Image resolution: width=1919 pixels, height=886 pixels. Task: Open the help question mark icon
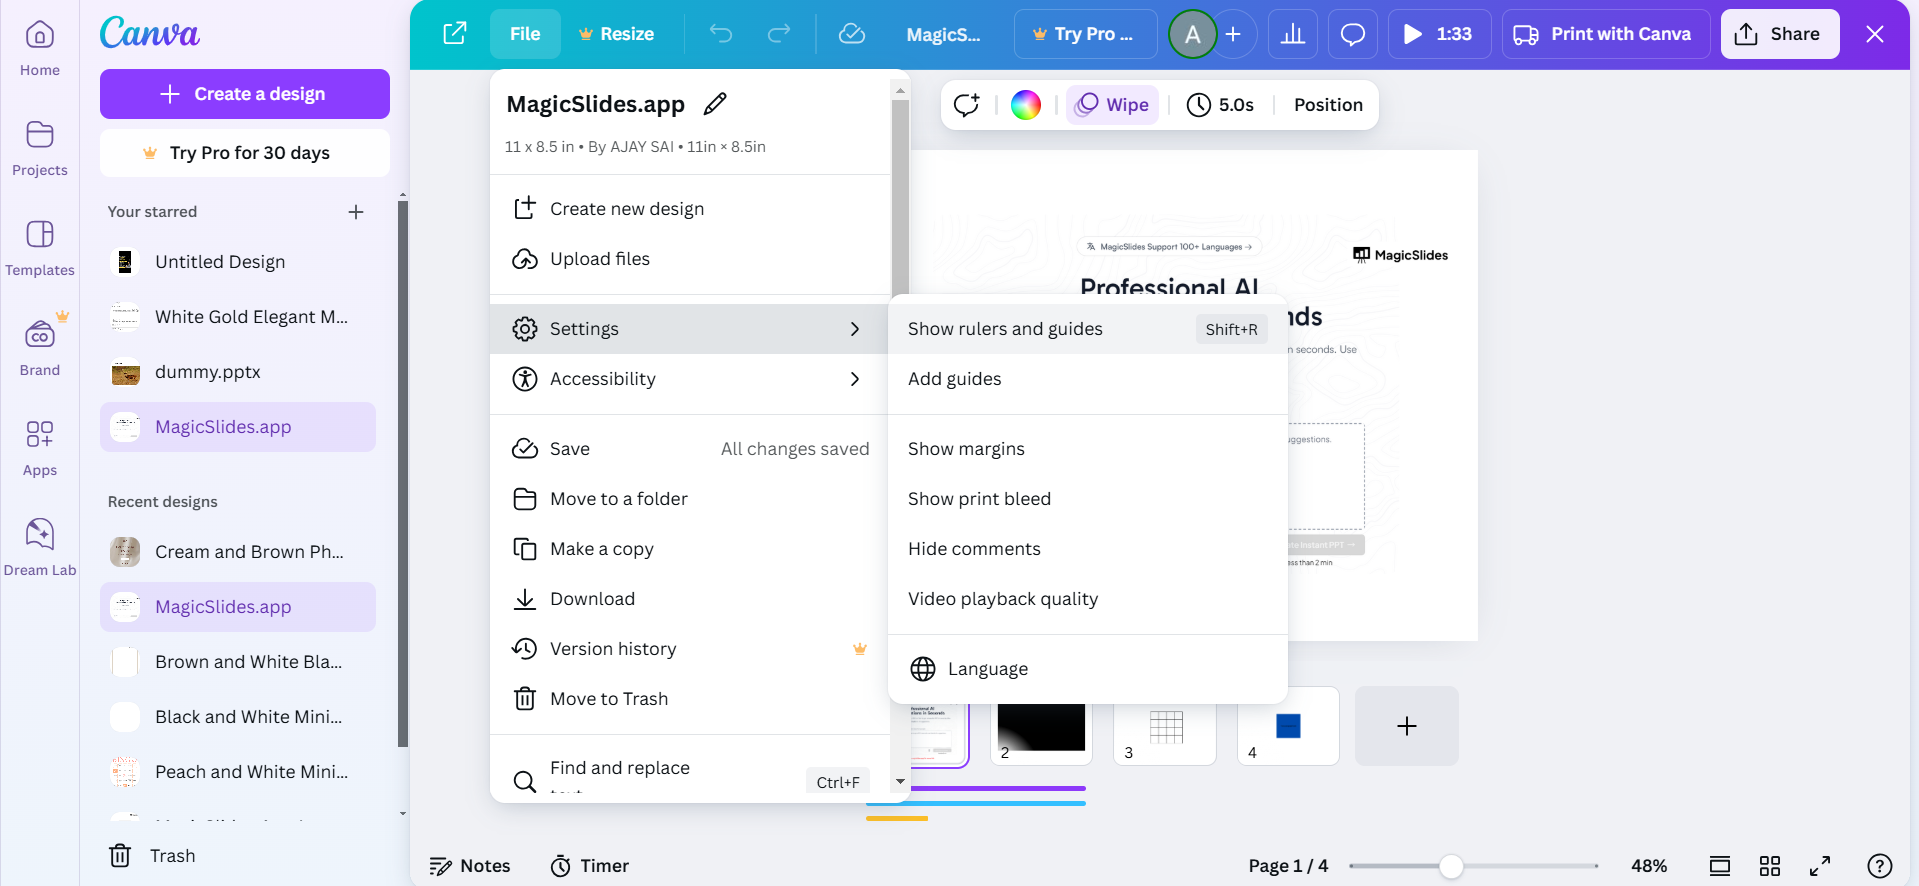pos(1880,865)
